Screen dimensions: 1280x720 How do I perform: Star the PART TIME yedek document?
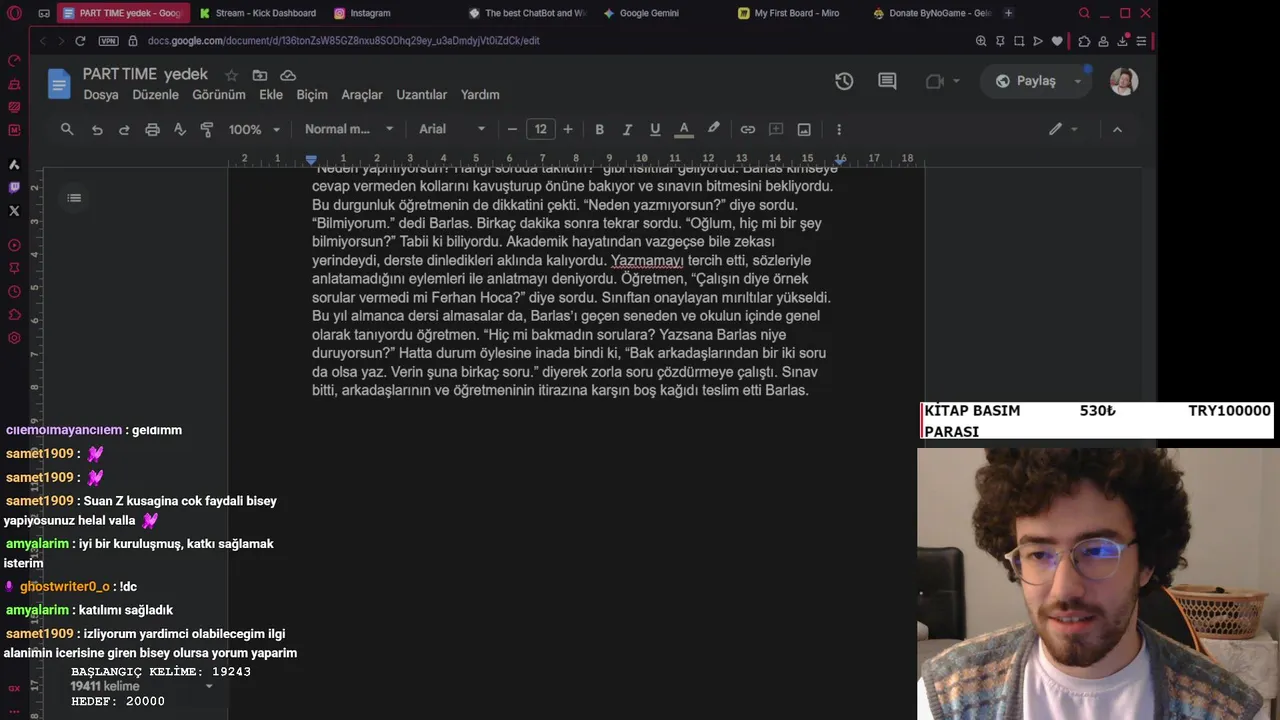tap(231, 75)
